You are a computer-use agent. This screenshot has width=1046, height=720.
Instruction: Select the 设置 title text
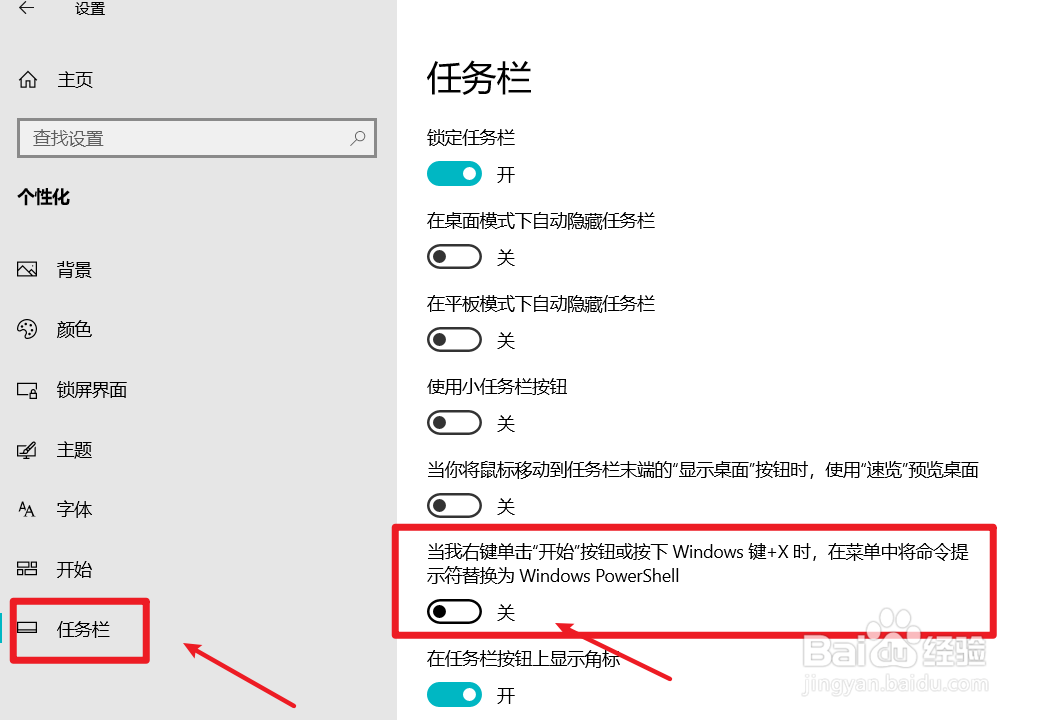click(89, 8)
